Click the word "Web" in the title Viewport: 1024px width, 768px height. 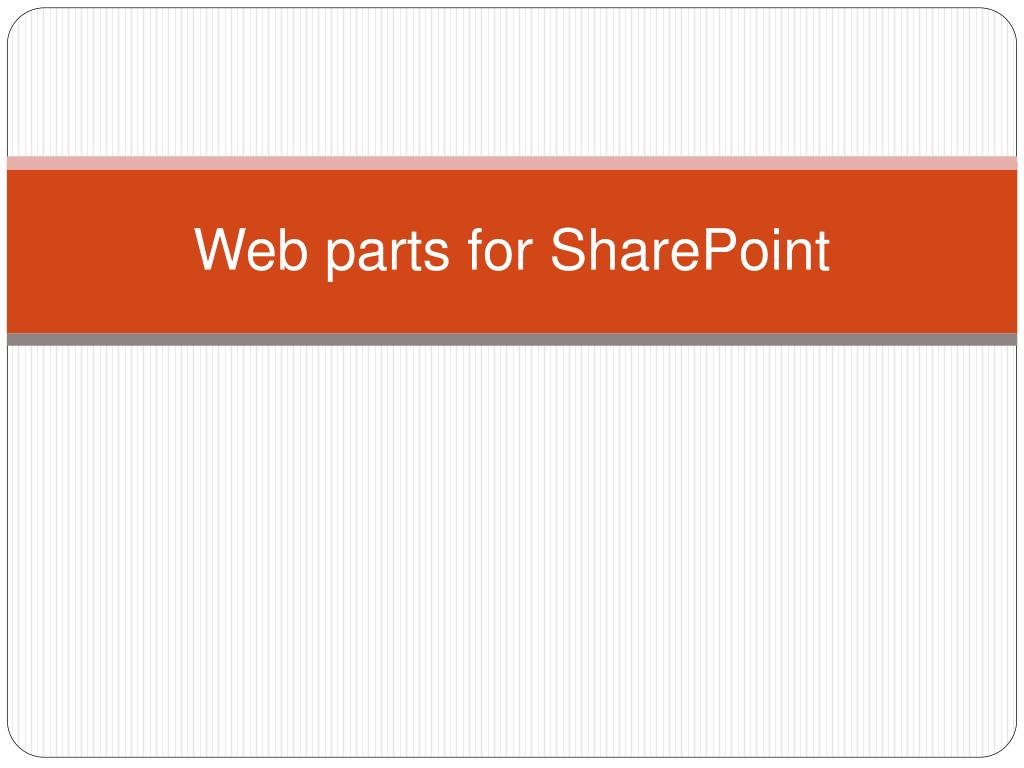pos(251,249)
